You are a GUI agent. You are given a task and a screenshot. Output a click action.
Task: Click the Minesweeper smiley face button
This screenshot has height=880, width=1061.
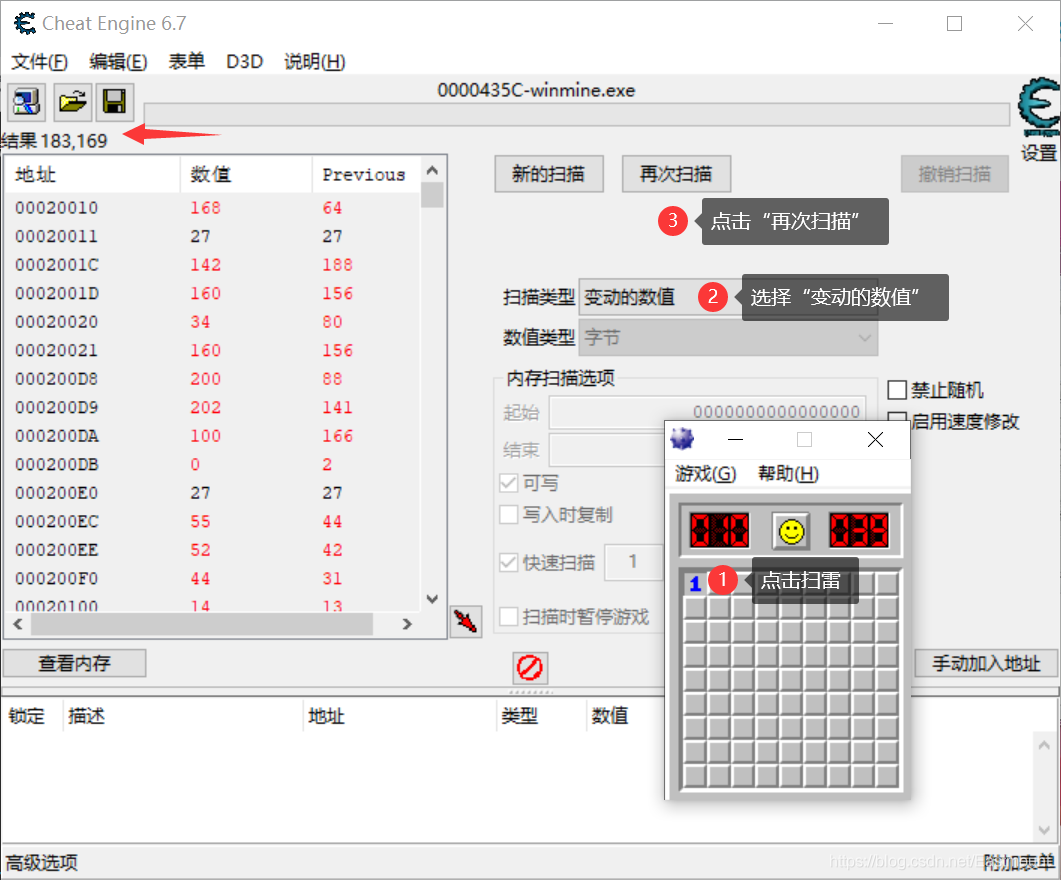click(790, 530)
